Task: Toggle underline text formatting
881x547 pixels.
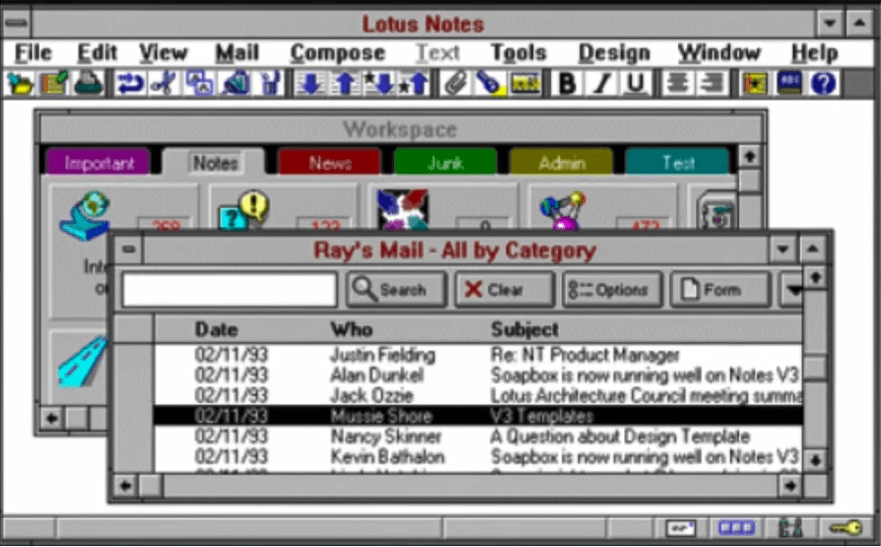Action: click(x=636, y=83)
